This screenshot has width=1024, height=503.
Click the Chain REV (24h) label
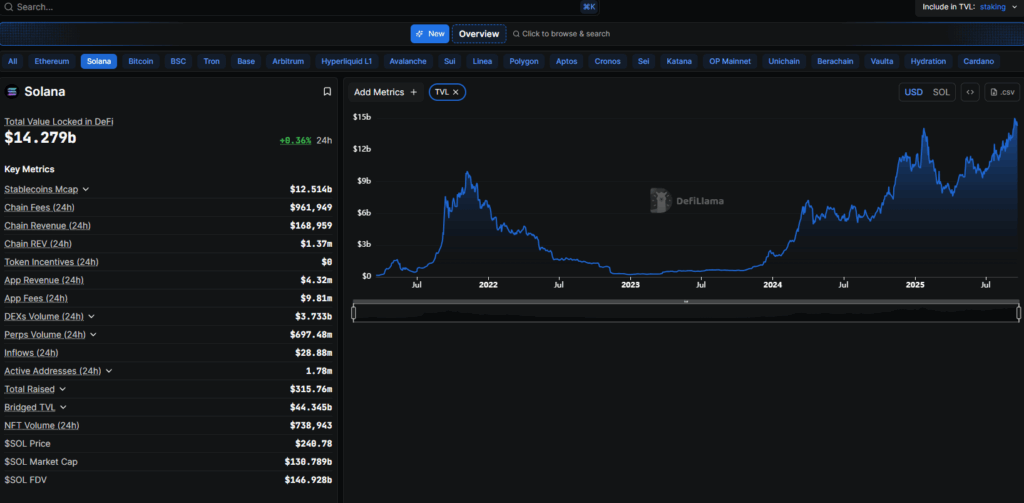[x=38, y=244]
